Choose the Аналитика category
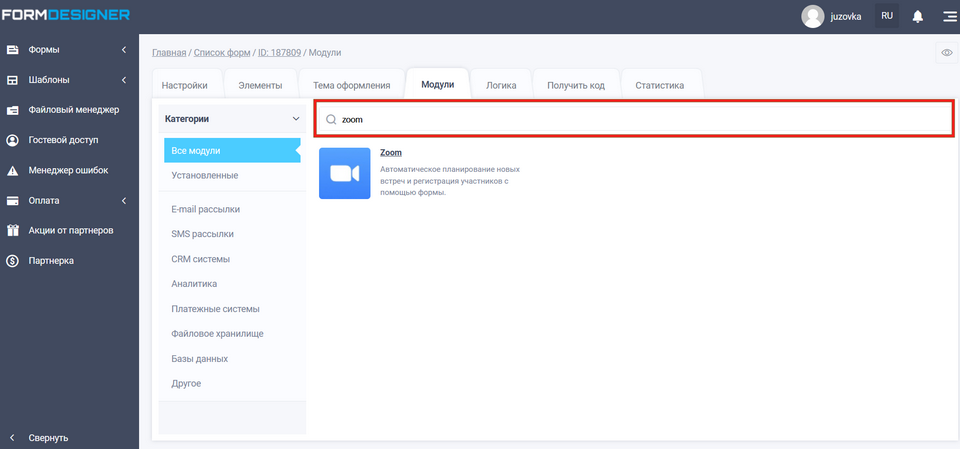The width and height of the screenshot is (960, 449). click(x=194, y=284)
